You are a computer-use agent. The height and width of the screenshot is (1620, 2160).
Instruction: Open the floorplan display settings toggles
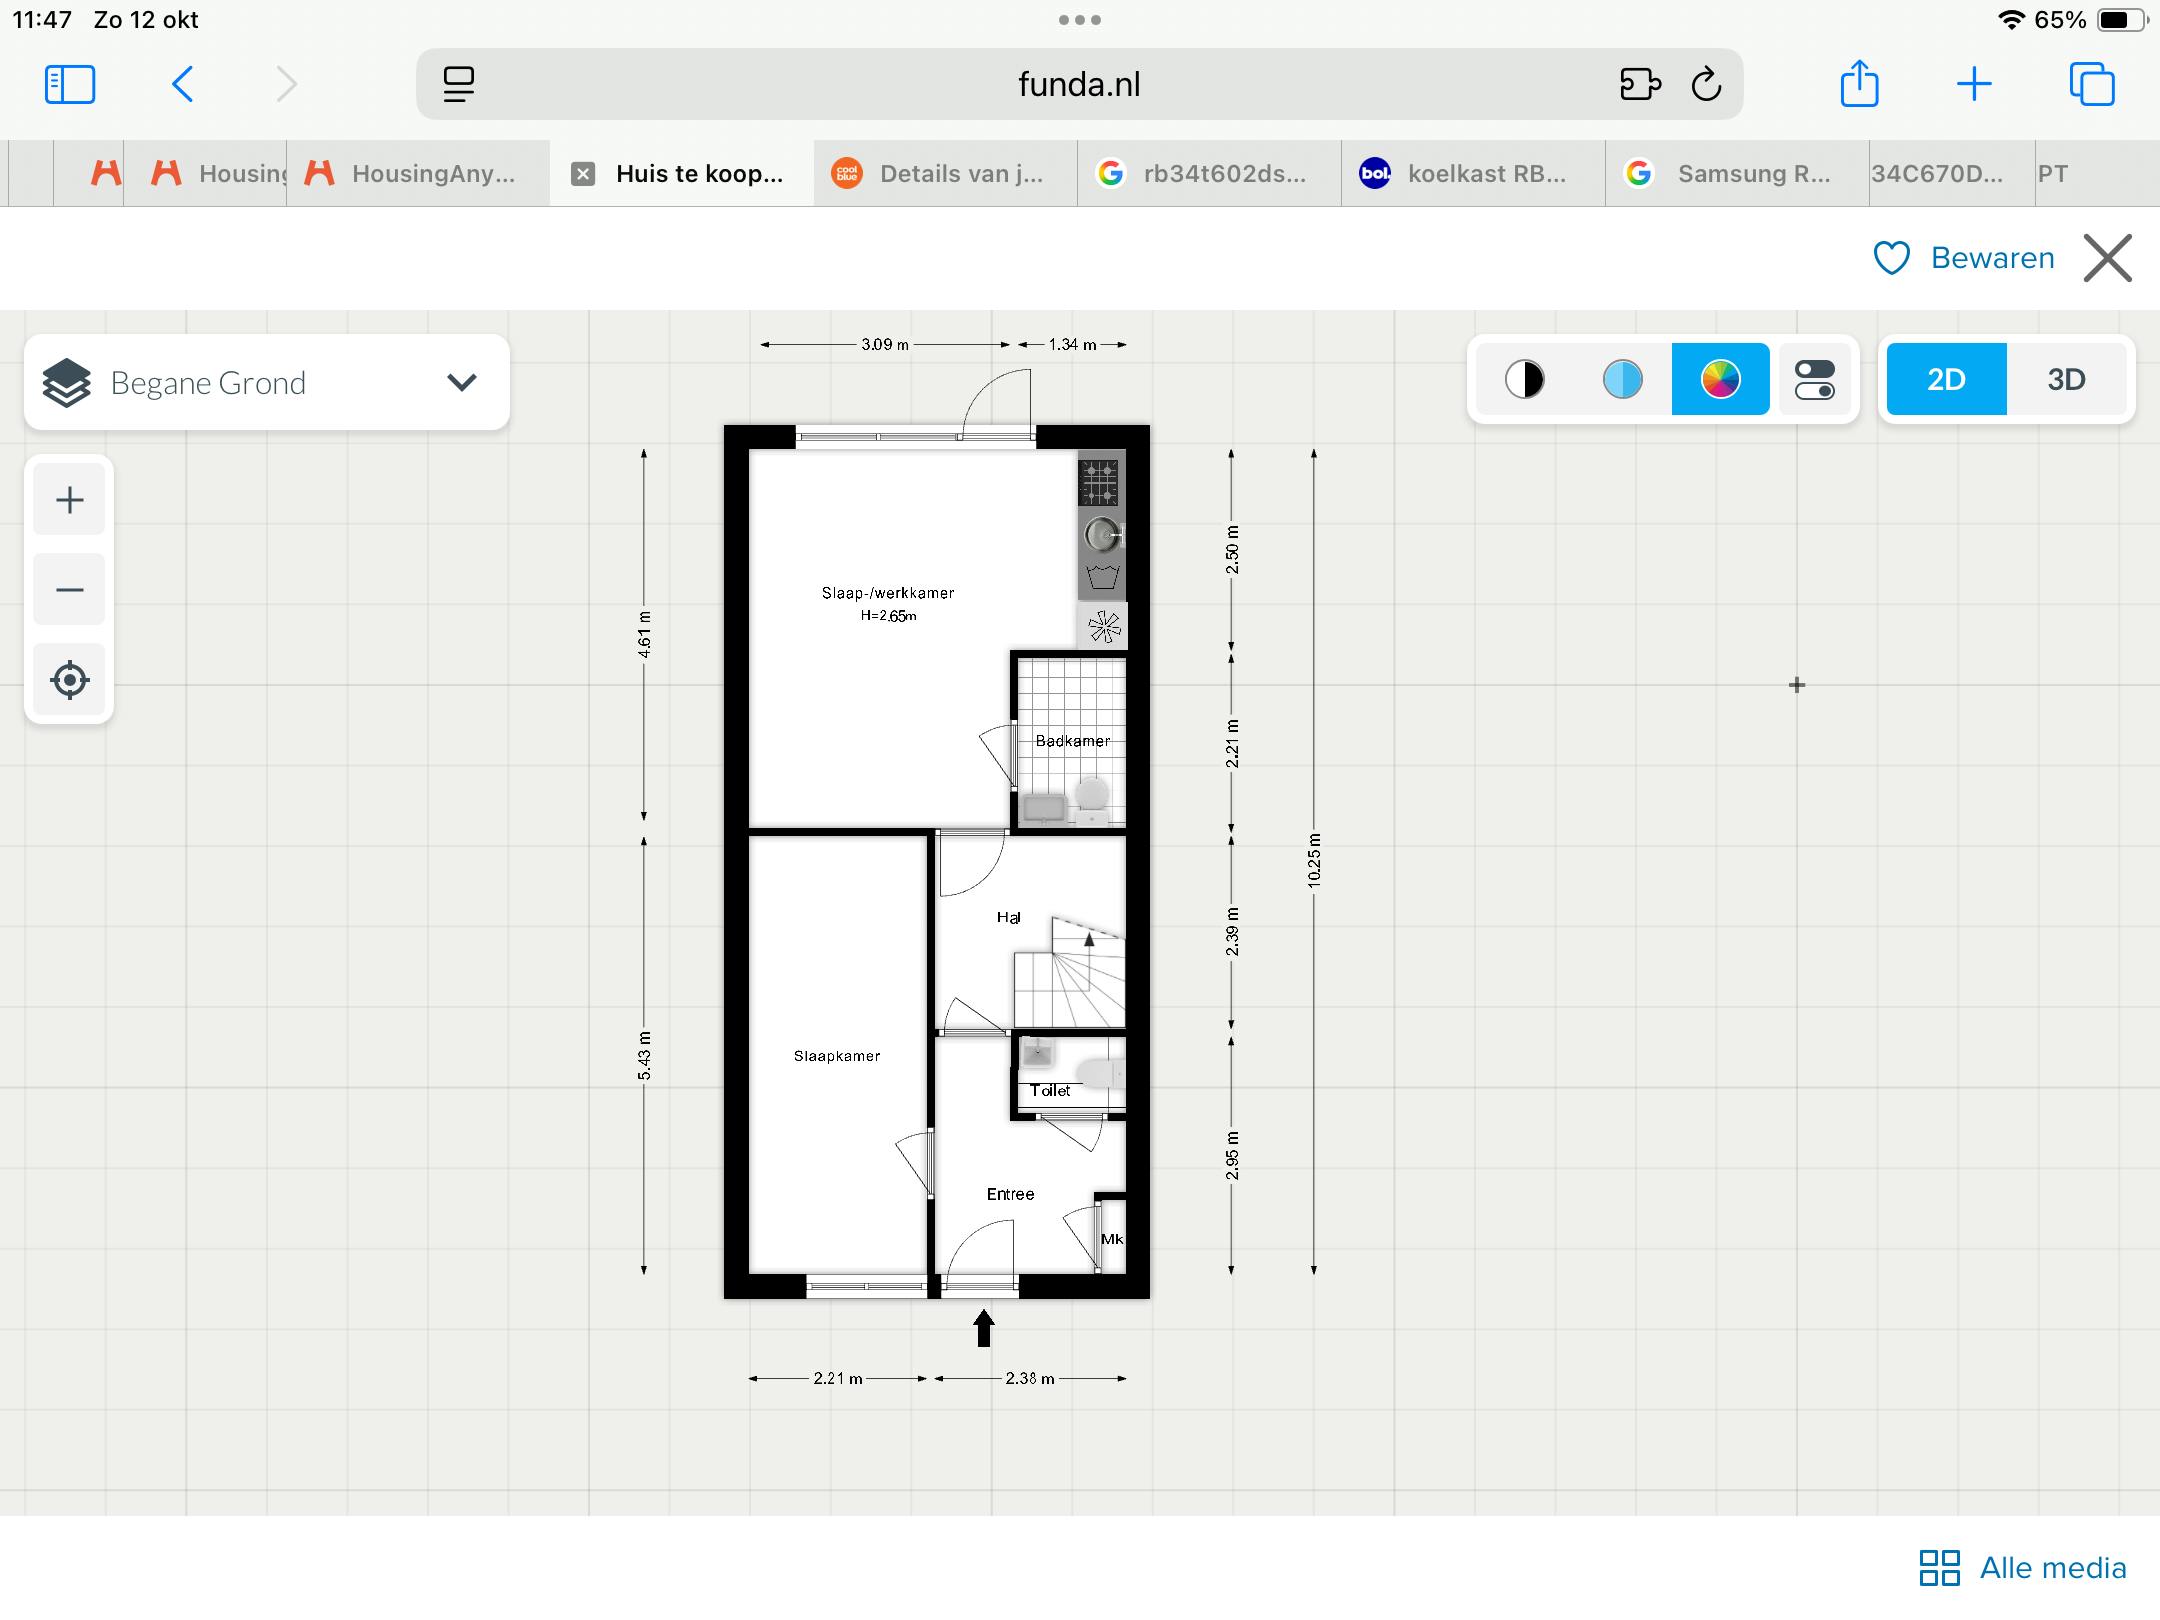point(1817,379)
